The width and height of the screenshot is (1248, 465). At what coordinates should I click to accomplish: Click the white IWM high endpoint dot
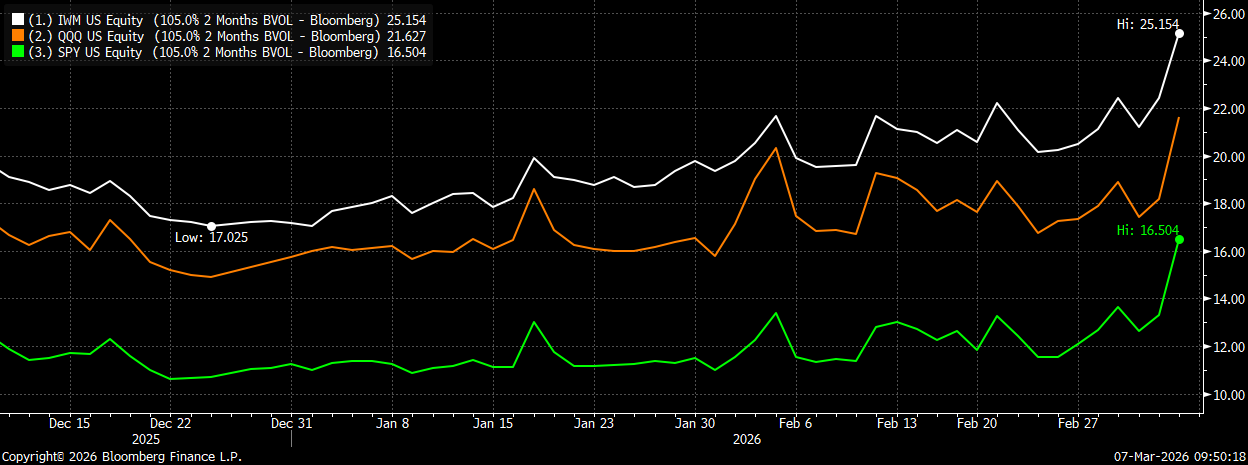[1180, 34]
